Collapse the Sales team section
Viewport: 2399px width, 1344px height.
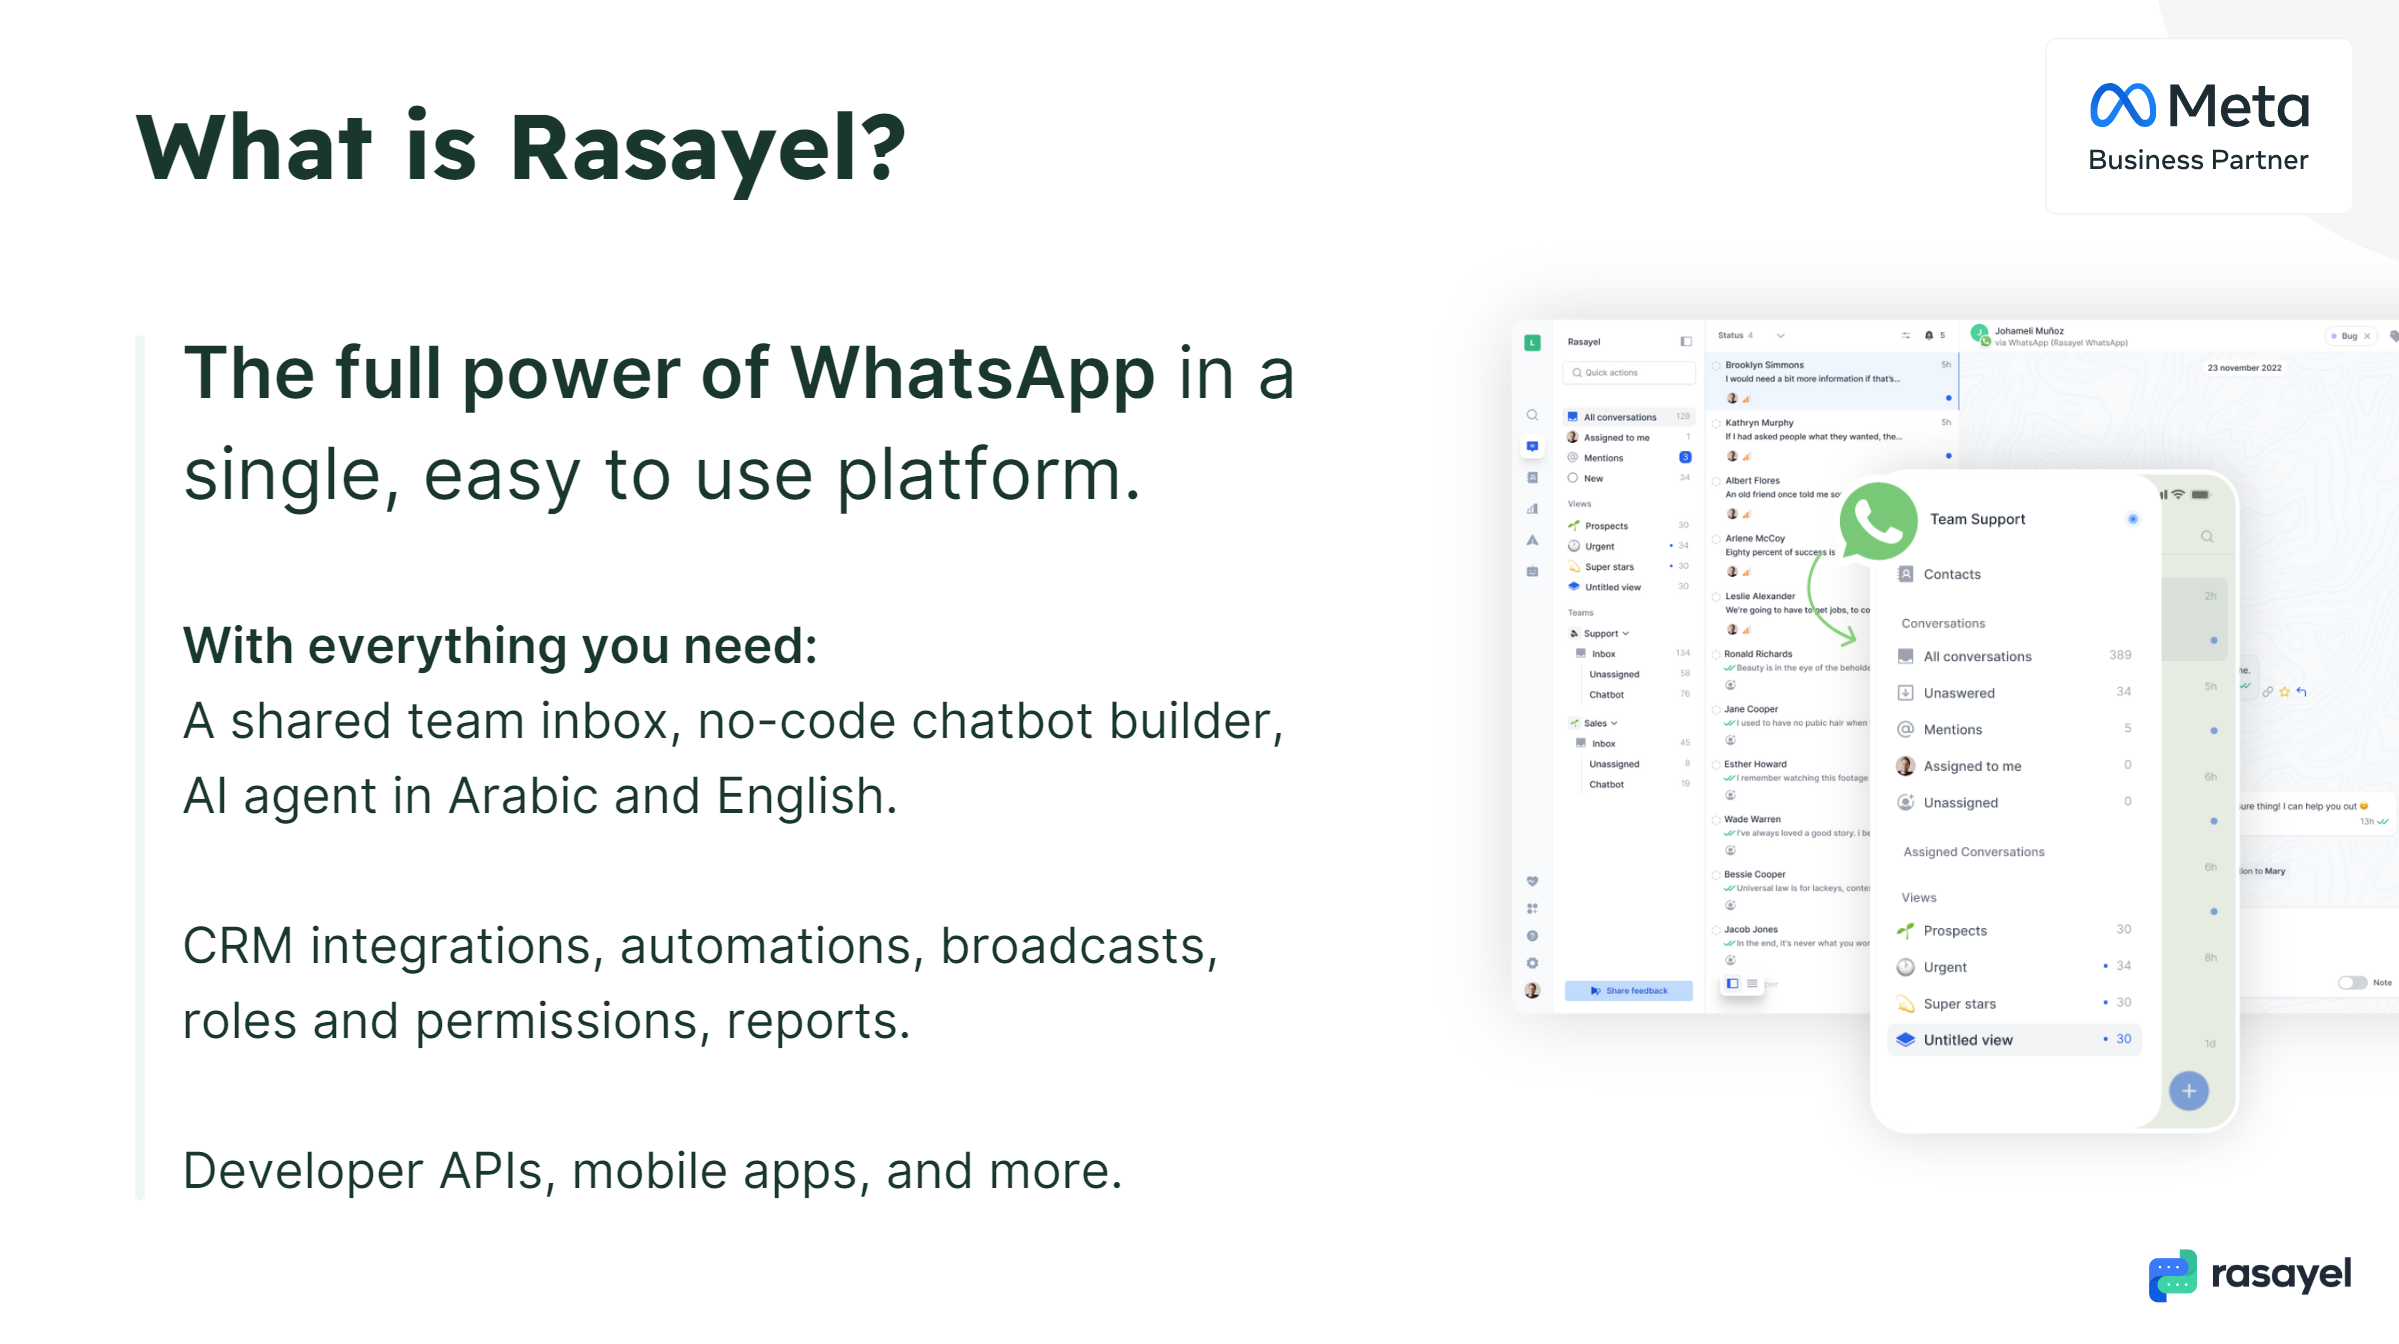point(1615,723)
